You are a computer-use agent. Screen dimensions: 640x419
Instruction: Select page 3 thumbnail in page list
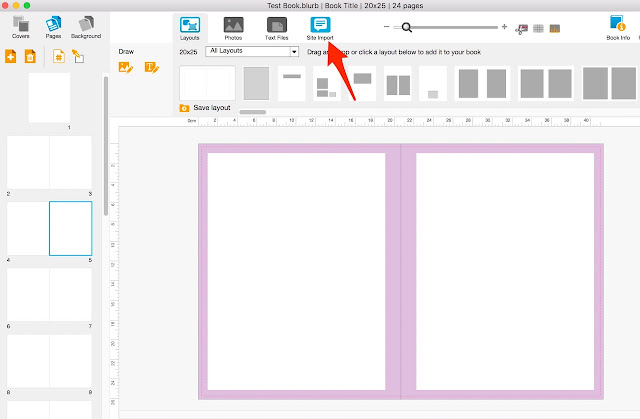coord(71,162)
